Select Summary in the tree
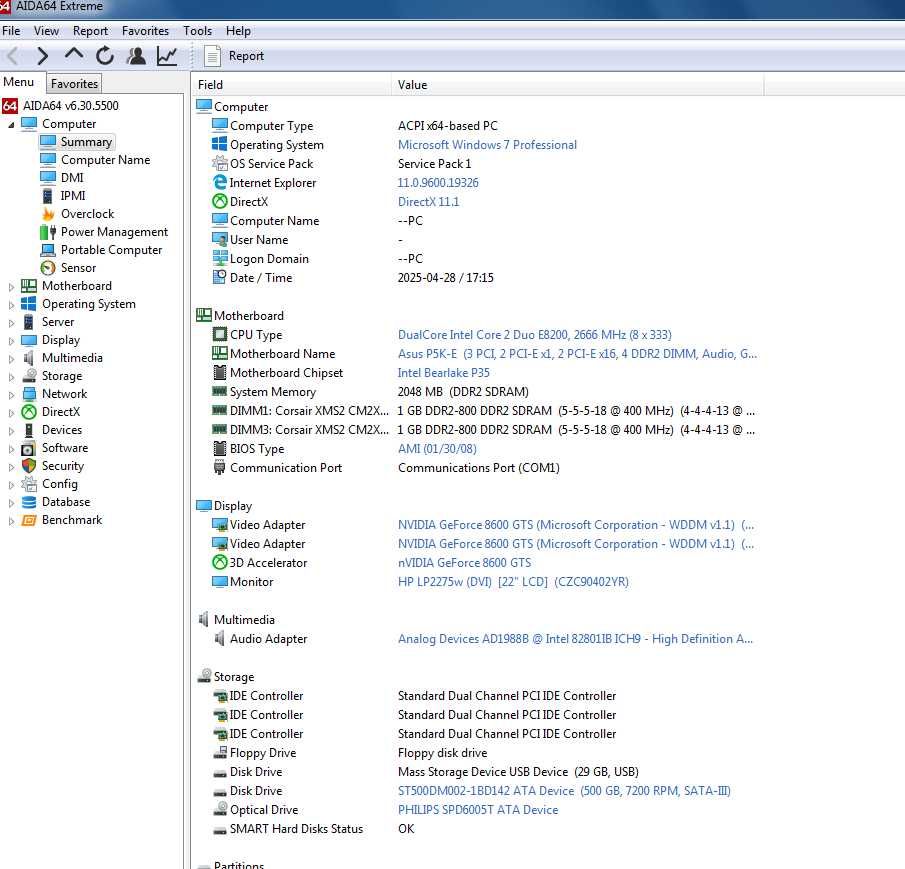The width and height of the screenshot is (905, 869). [86, 142]
